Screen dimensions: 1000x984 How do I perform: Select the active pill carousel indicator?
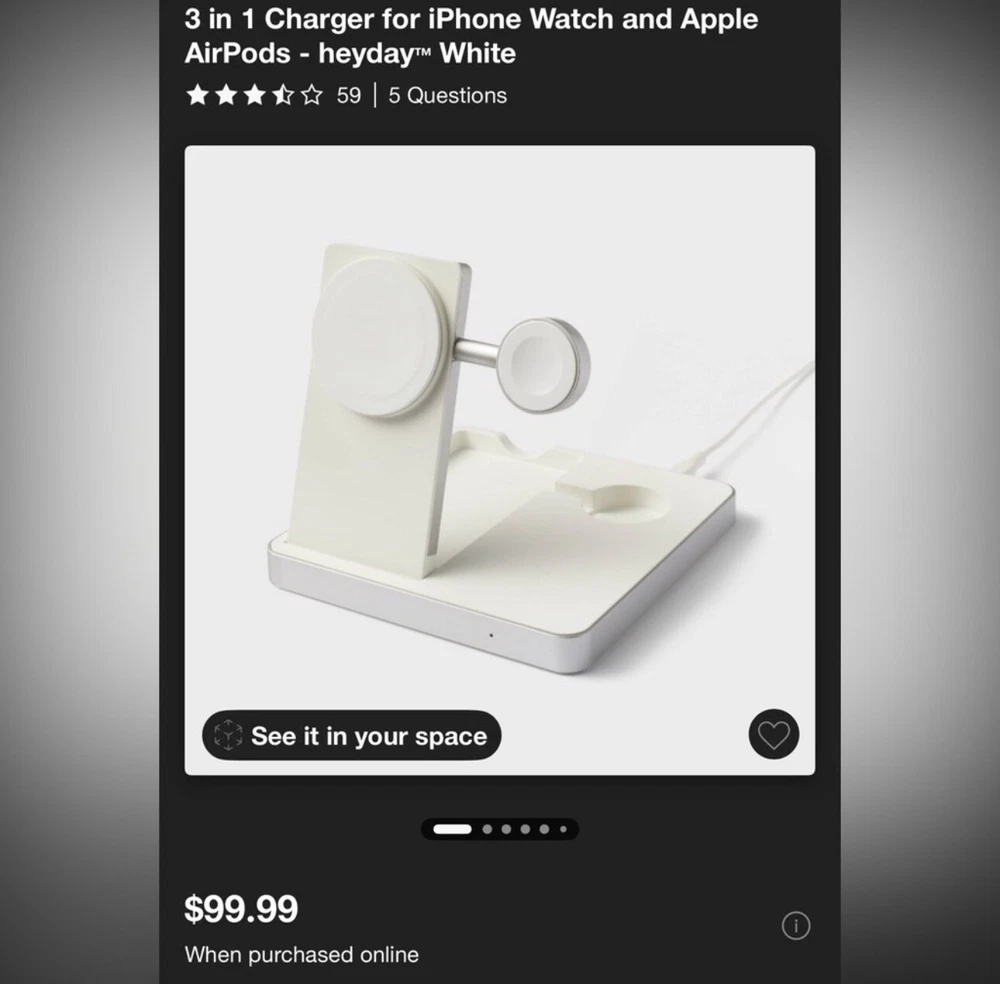click(452, 829)
